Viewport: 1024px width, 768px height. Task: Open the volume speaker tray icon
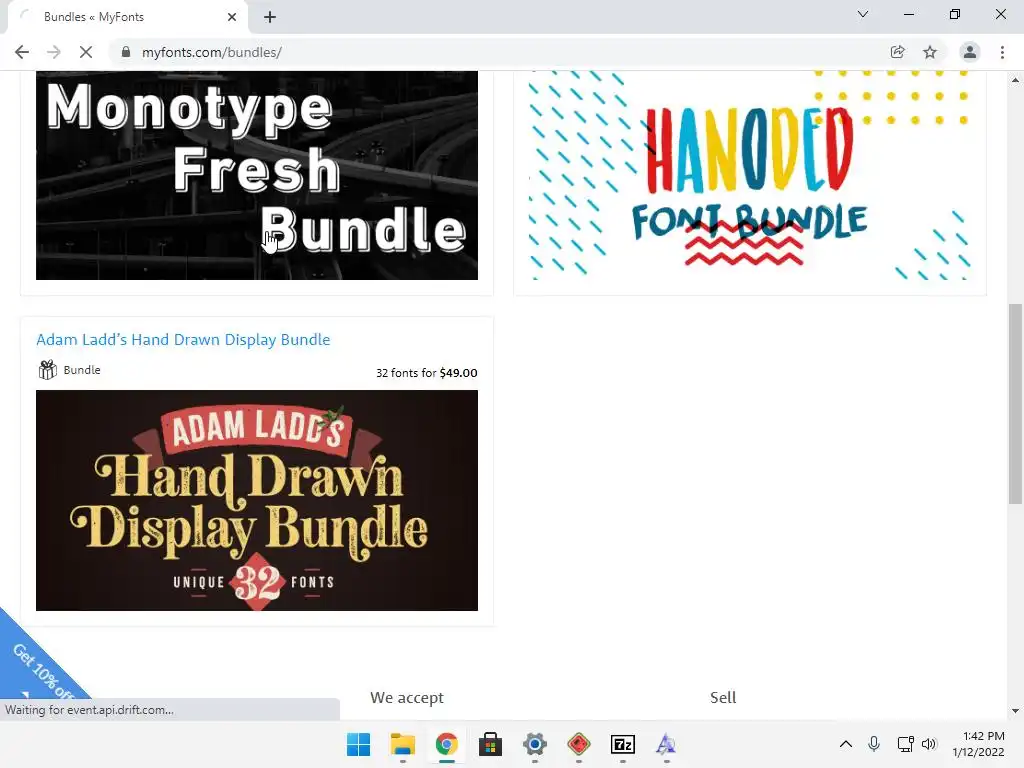[929, 744]
